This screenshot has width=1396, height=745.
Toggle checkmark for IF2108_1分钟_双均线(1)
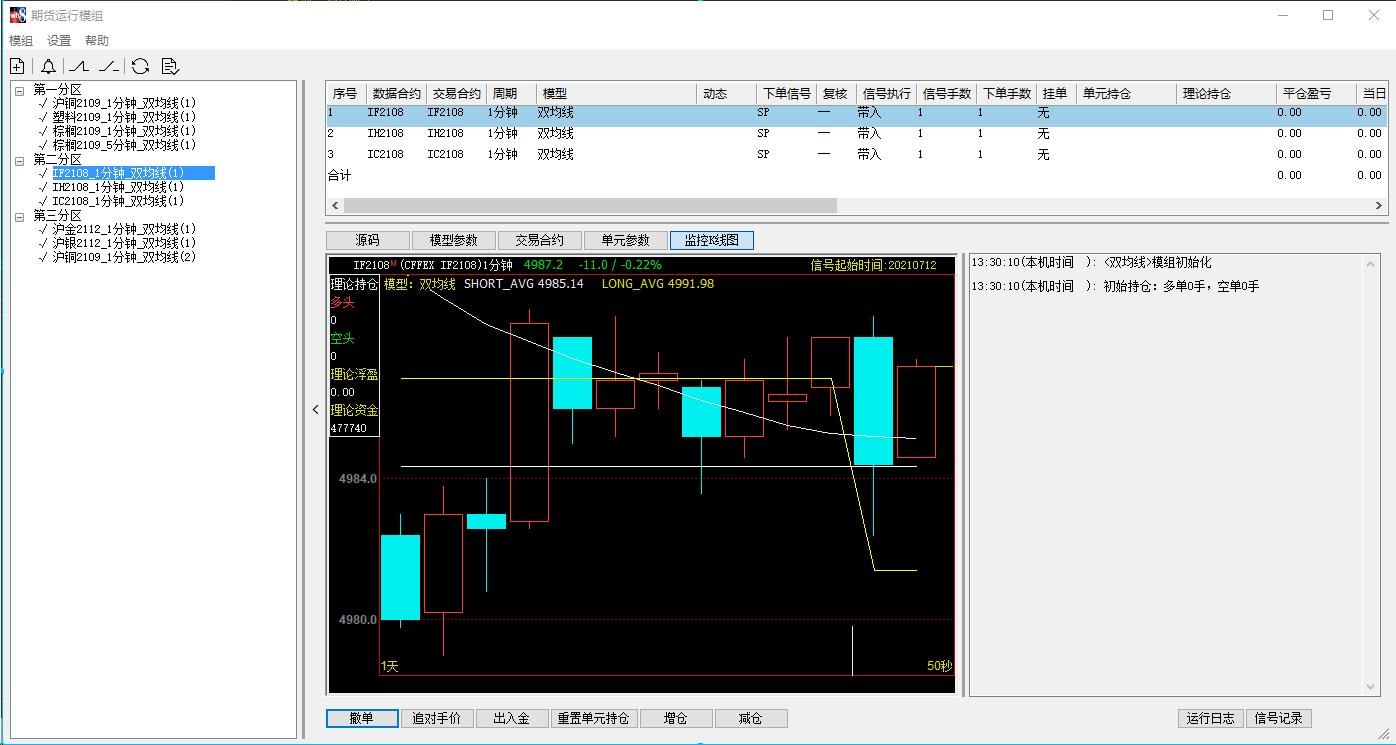43,173
